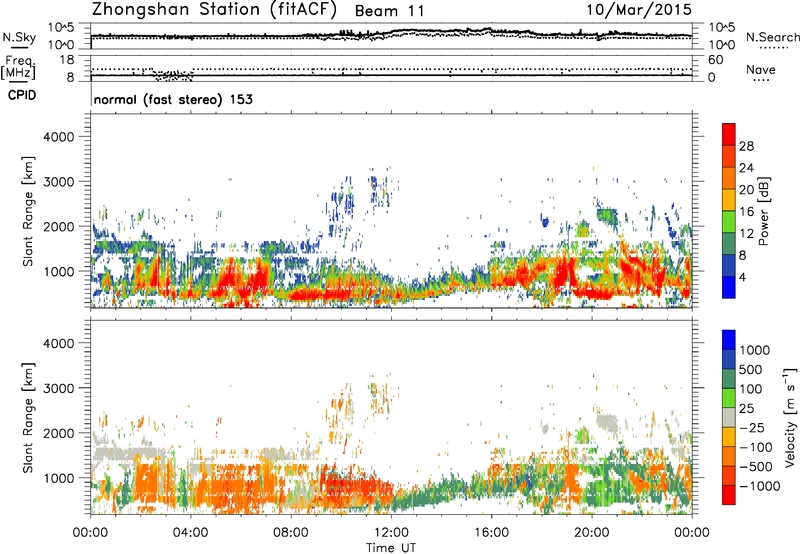800x554 pixels.
Task: Click the date 10/Mar/2015
Action: (639, 10)
